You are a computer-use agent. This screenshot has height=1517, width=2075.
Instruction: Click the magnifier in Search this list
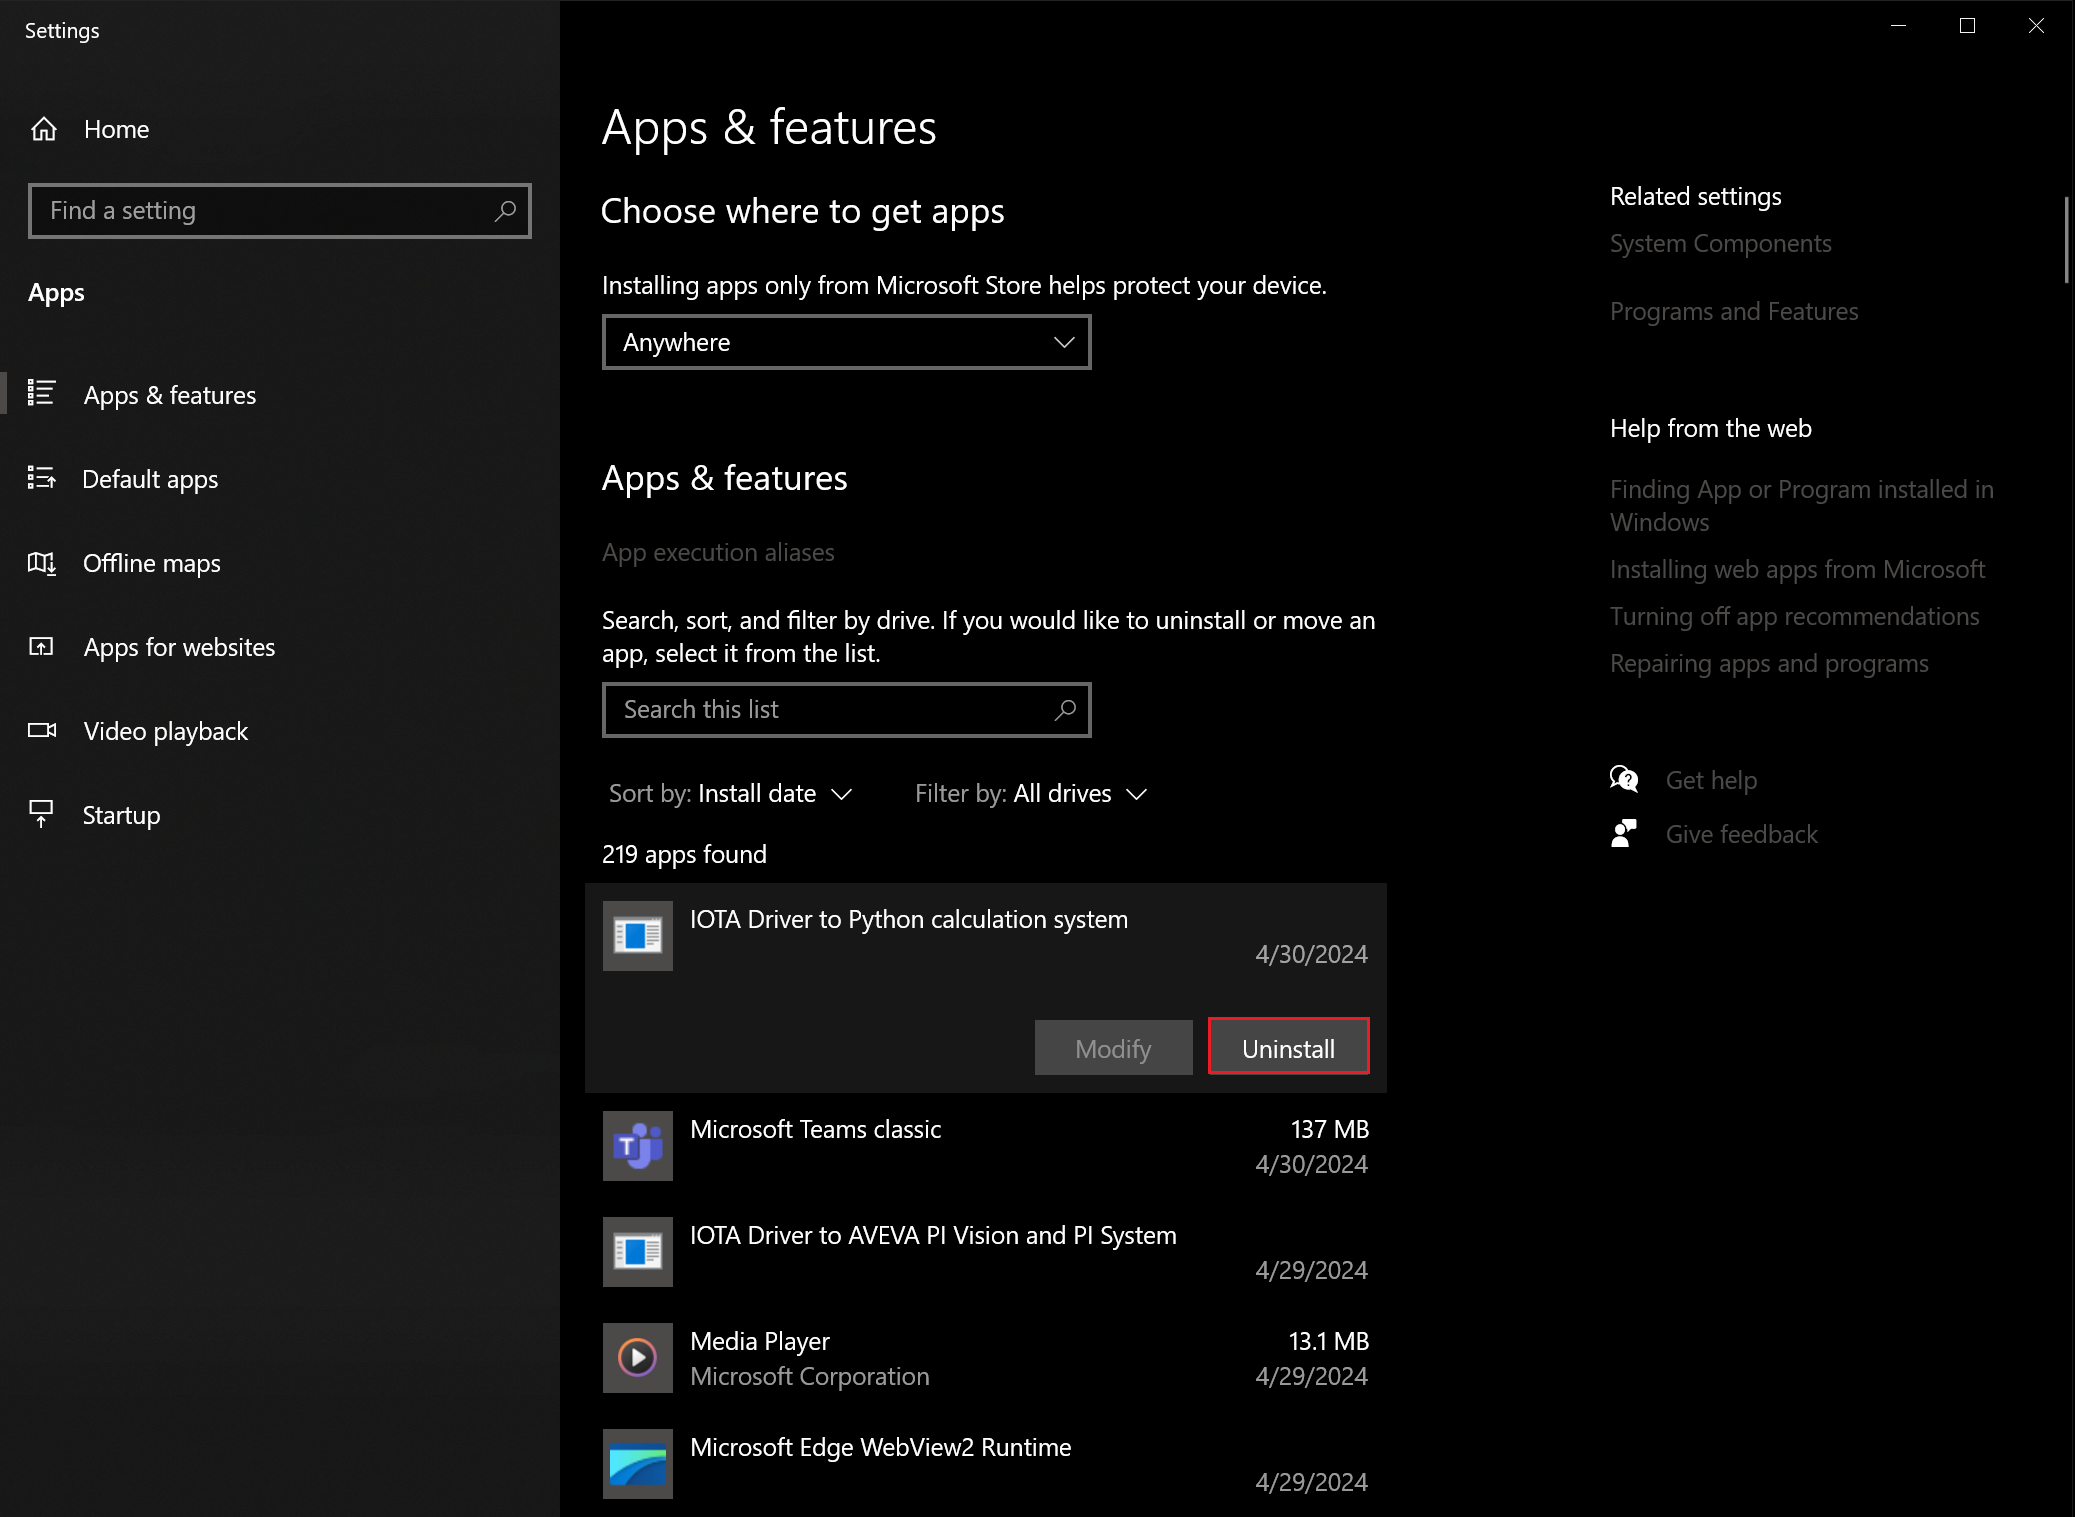(x=1065, y=709)
